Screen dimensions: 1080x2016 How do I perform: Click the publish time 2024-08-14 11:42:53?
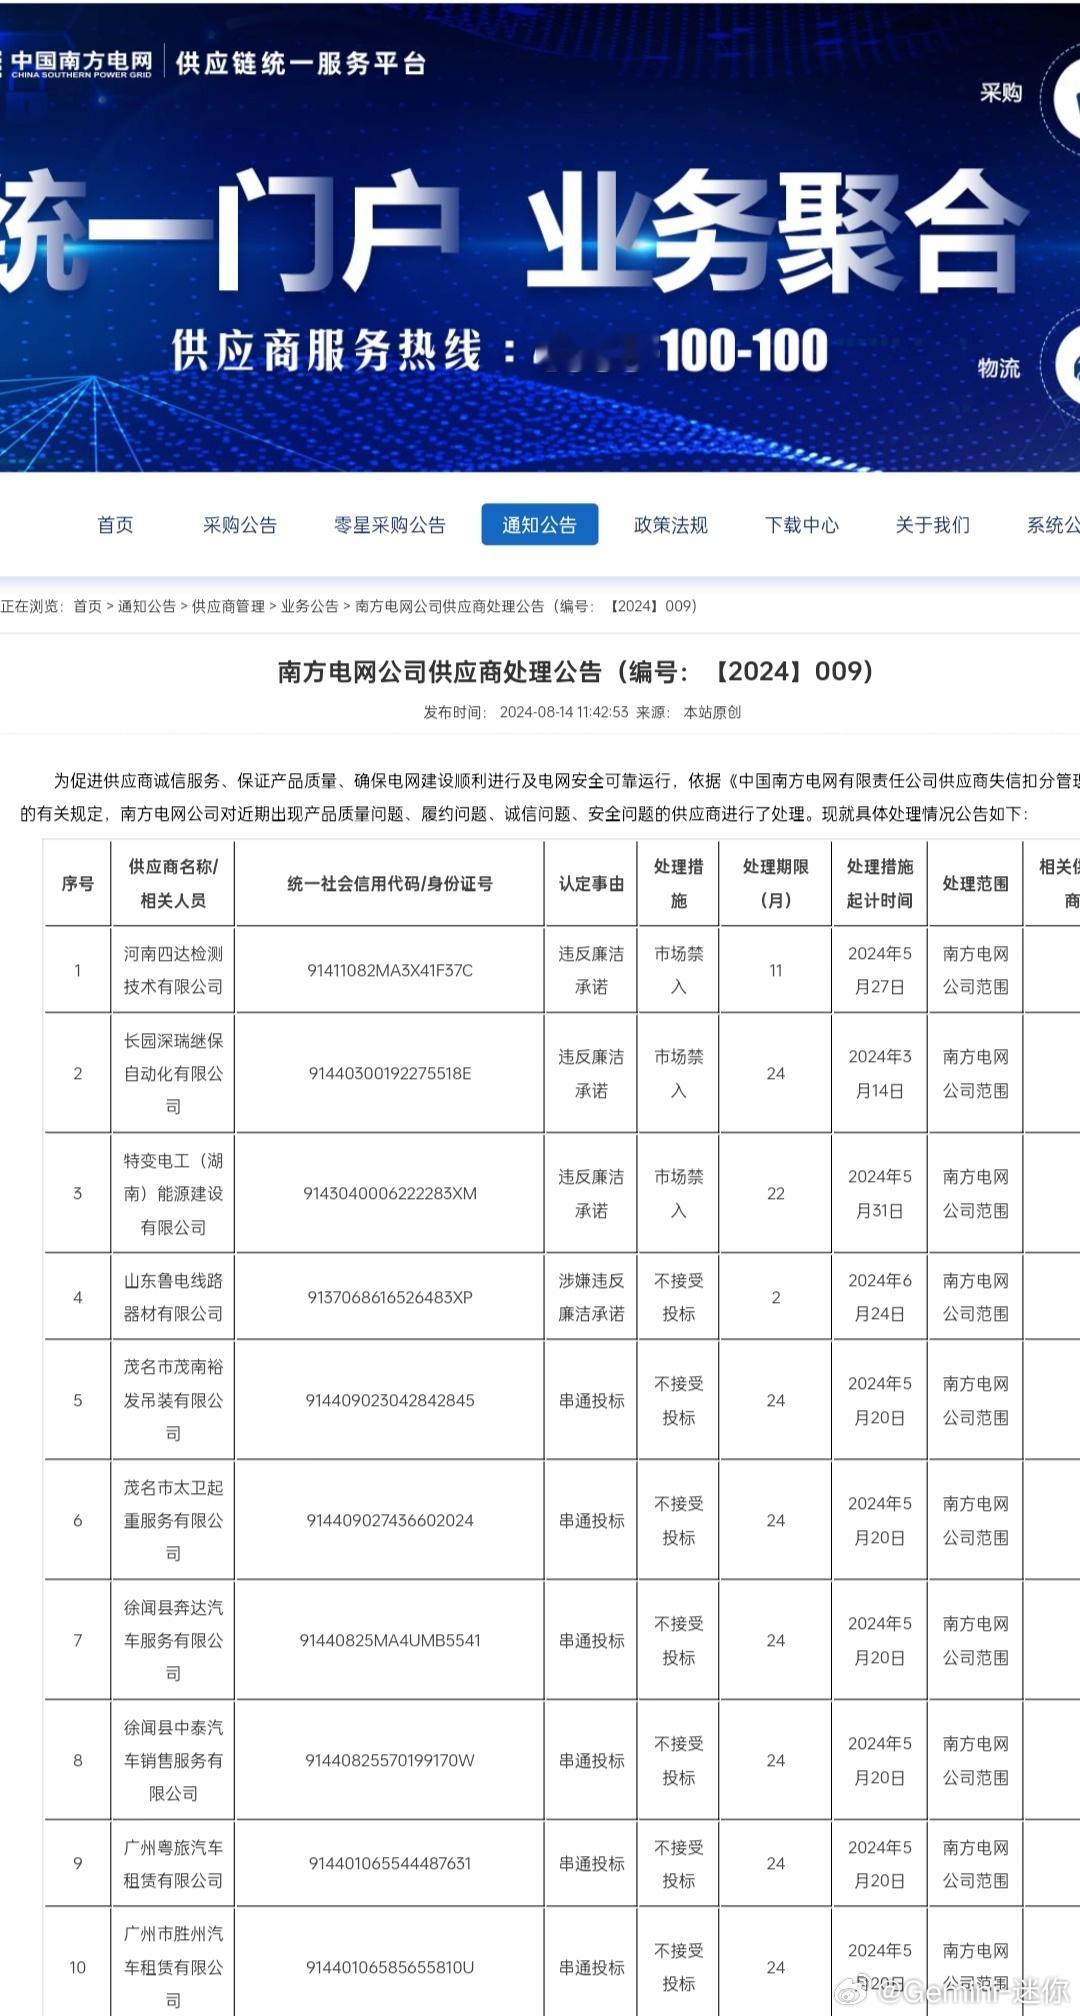tap(564, 712)
